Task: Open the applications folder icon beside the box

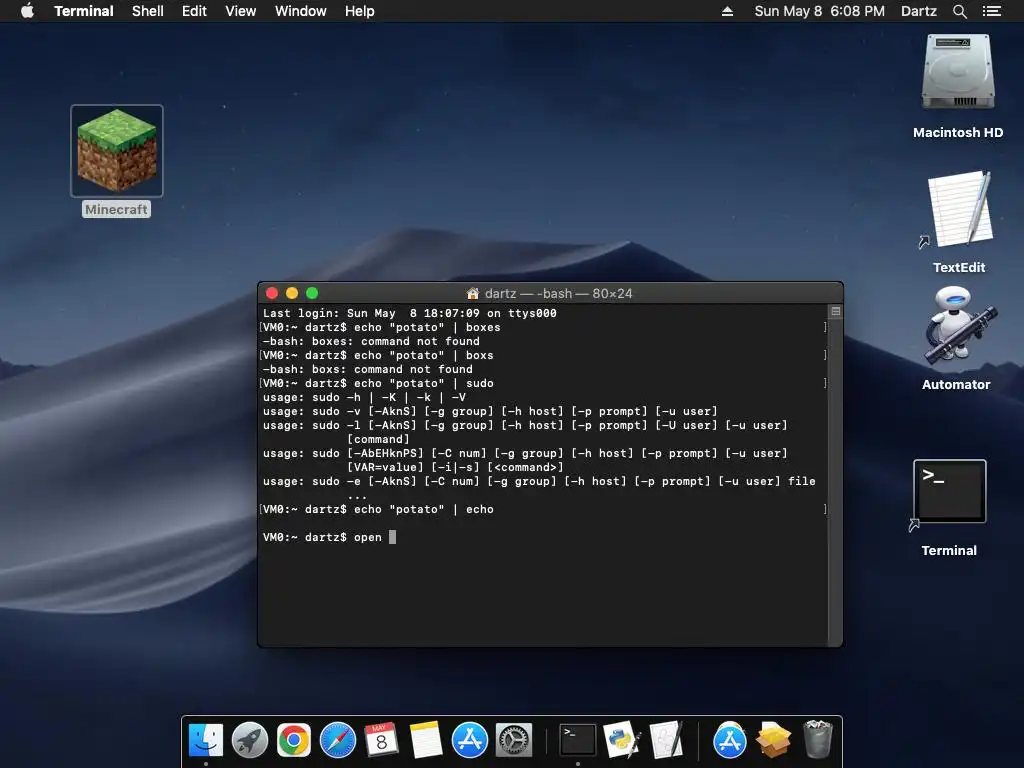Action: (x=729, y=740)
